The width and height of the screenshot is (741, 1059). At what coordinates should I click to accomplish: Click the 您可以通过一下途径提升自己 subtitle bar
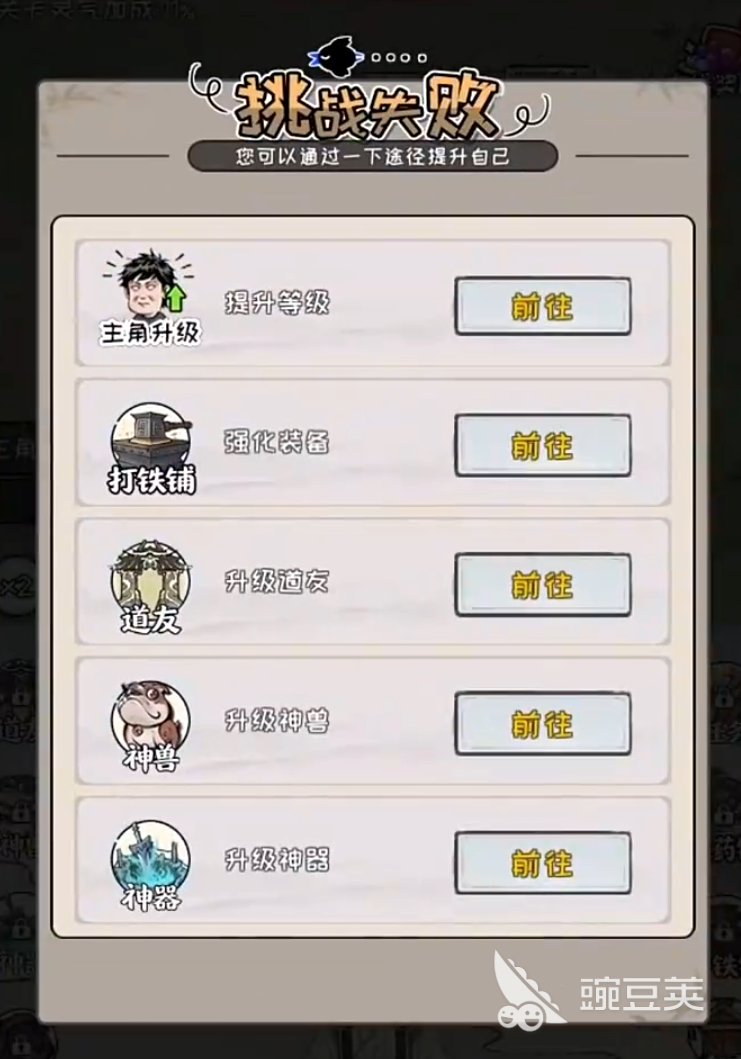click(x=372, y=157)
